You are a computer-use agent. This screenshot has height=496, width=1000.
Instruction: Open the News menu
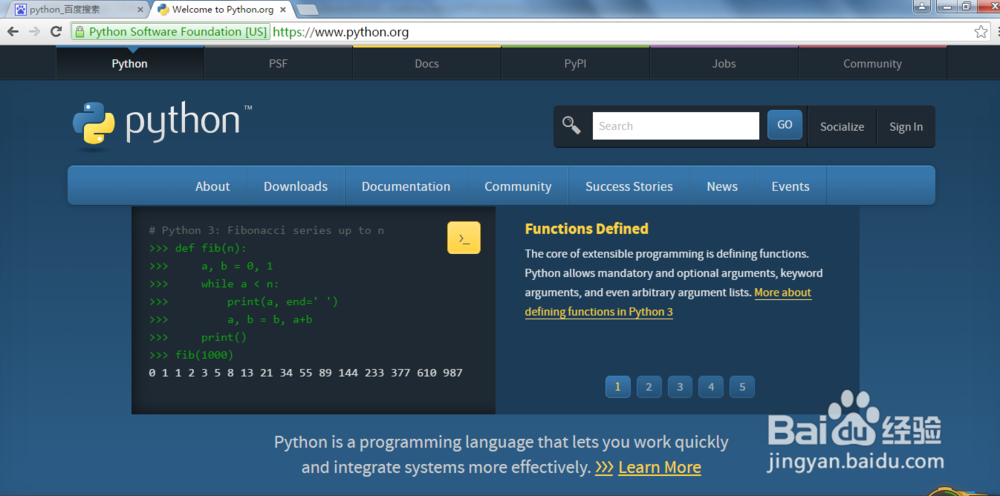tap(722, 186)
